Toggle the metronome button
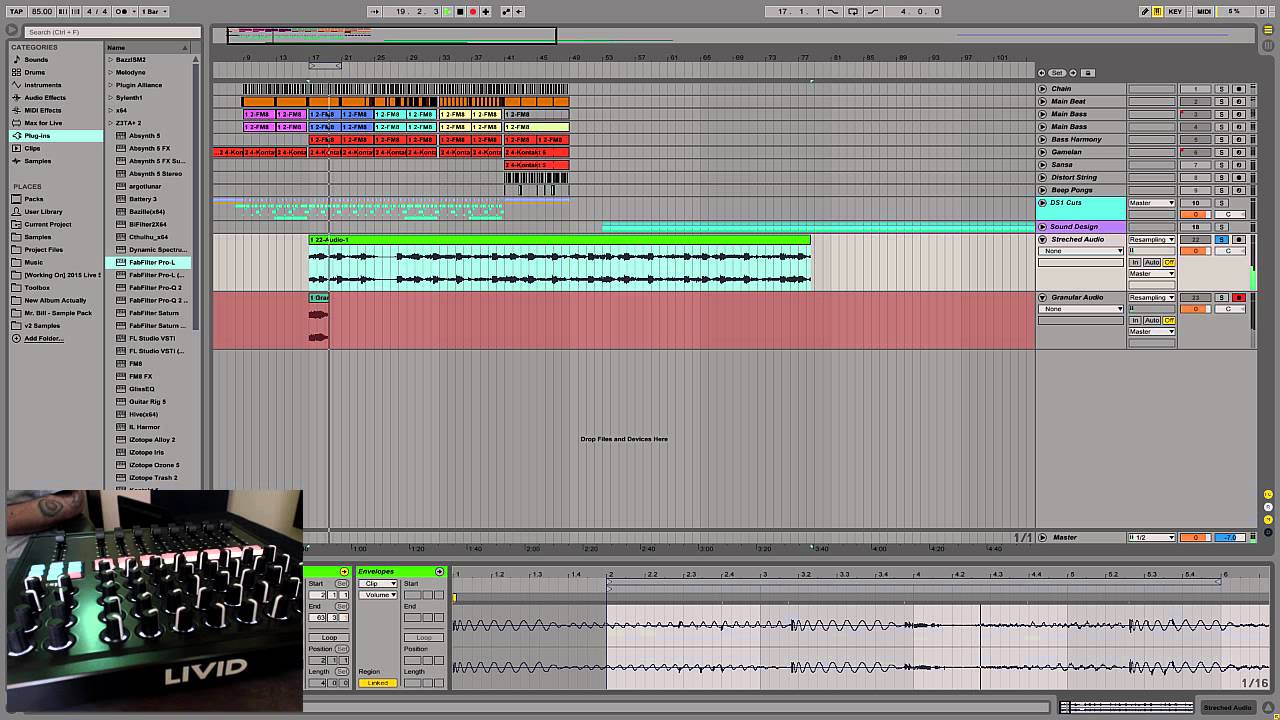Viewport: 1280px width, 720px height. 123,11
